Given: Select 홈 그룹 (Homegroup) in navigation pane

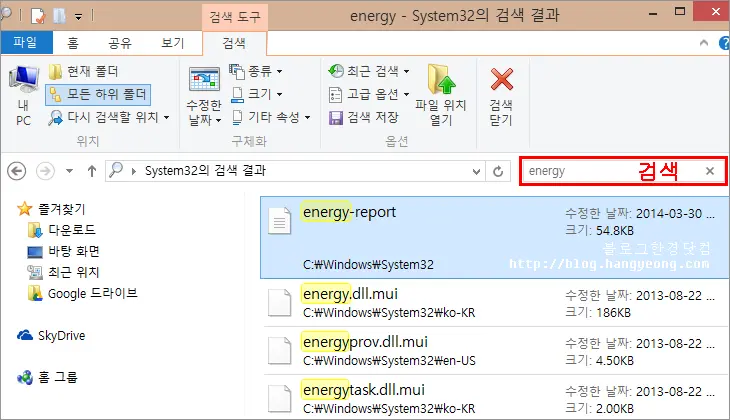Looking at the screenshot, I should tap(47, 377).
